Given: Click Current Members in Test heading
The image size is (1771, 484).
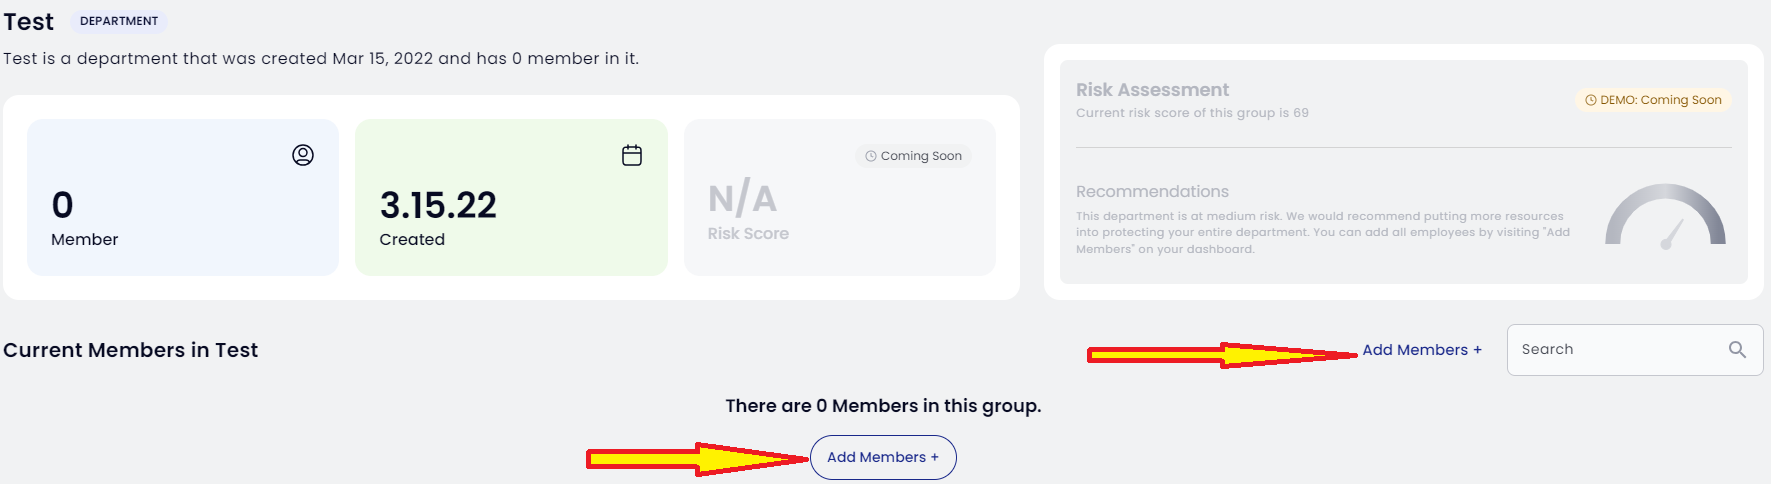Looking at the screenshot, I should 131,350.
